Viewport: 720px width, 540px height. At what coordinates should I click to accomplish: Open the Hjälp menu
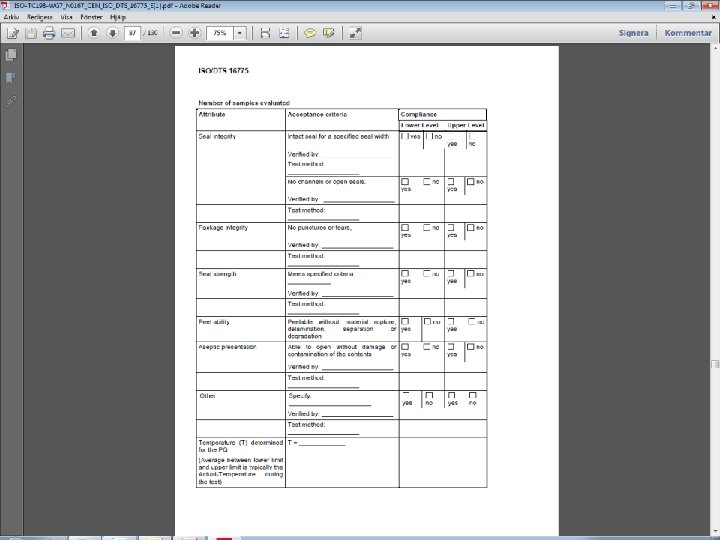coord(118,17)
